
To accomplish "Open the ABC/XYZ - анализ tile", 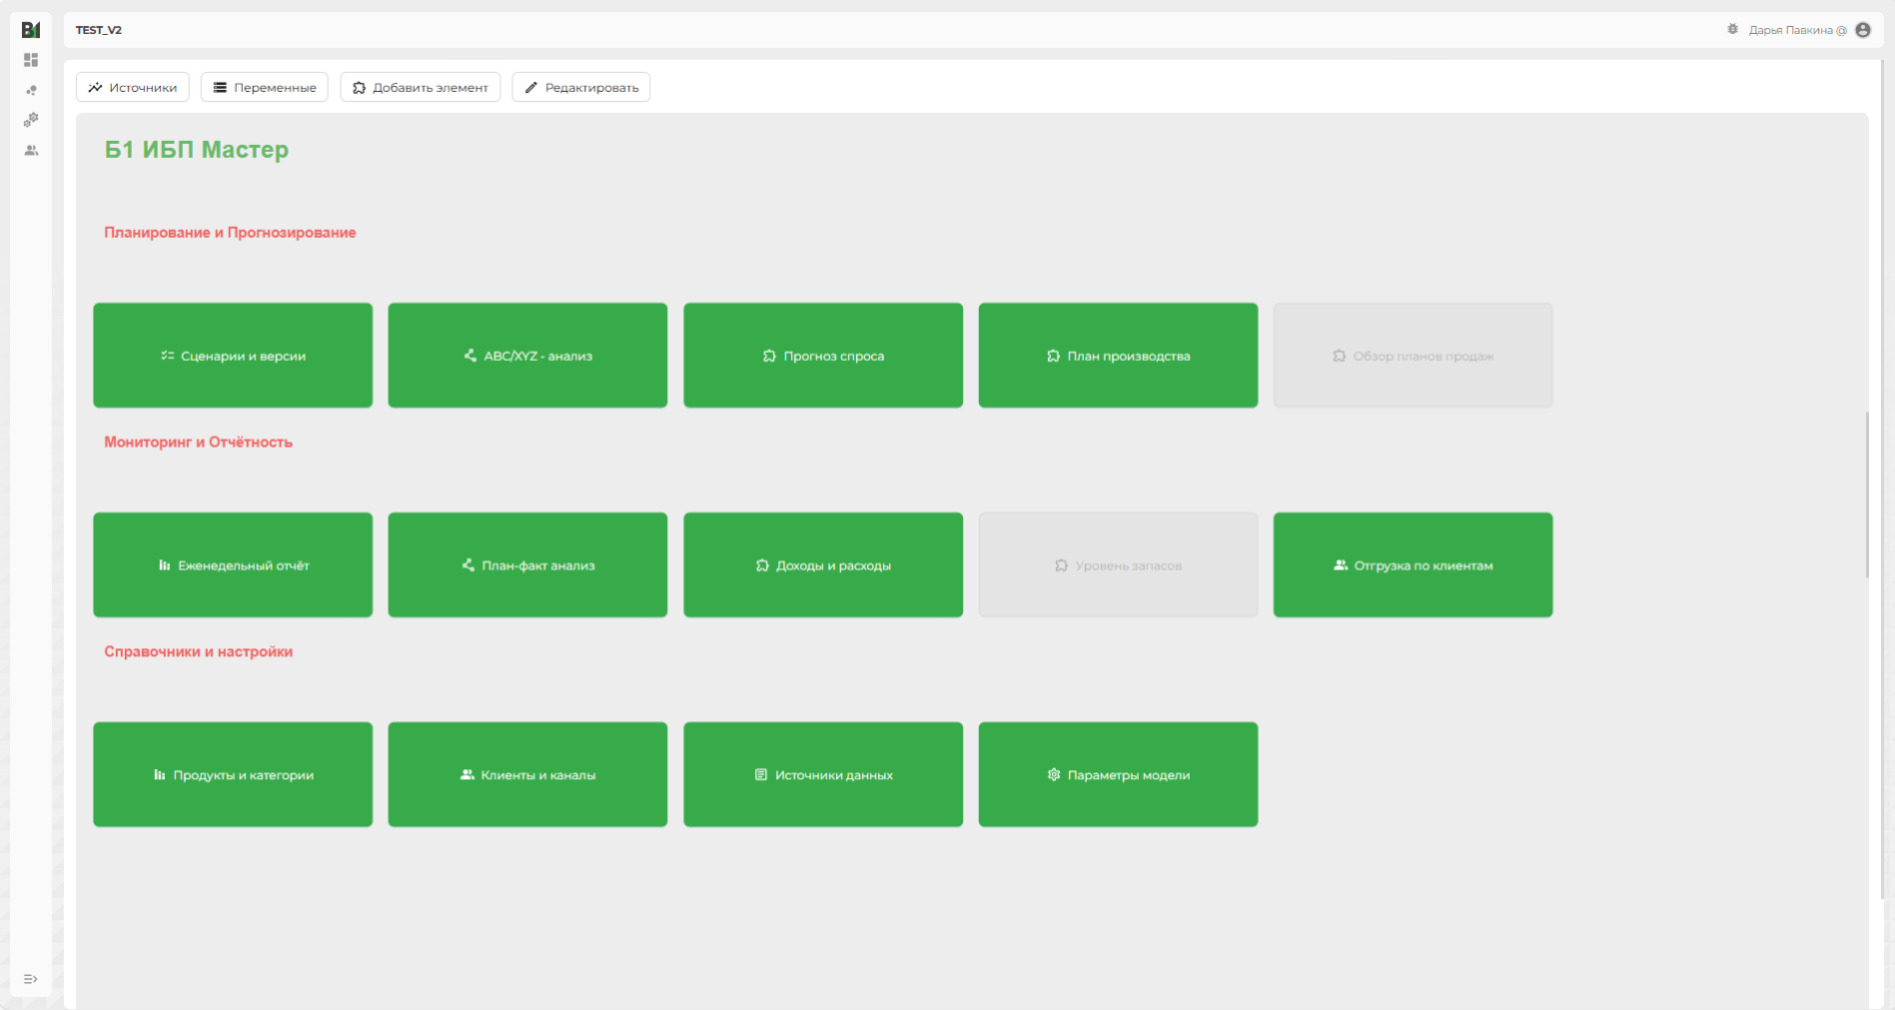I will point(528,355).
